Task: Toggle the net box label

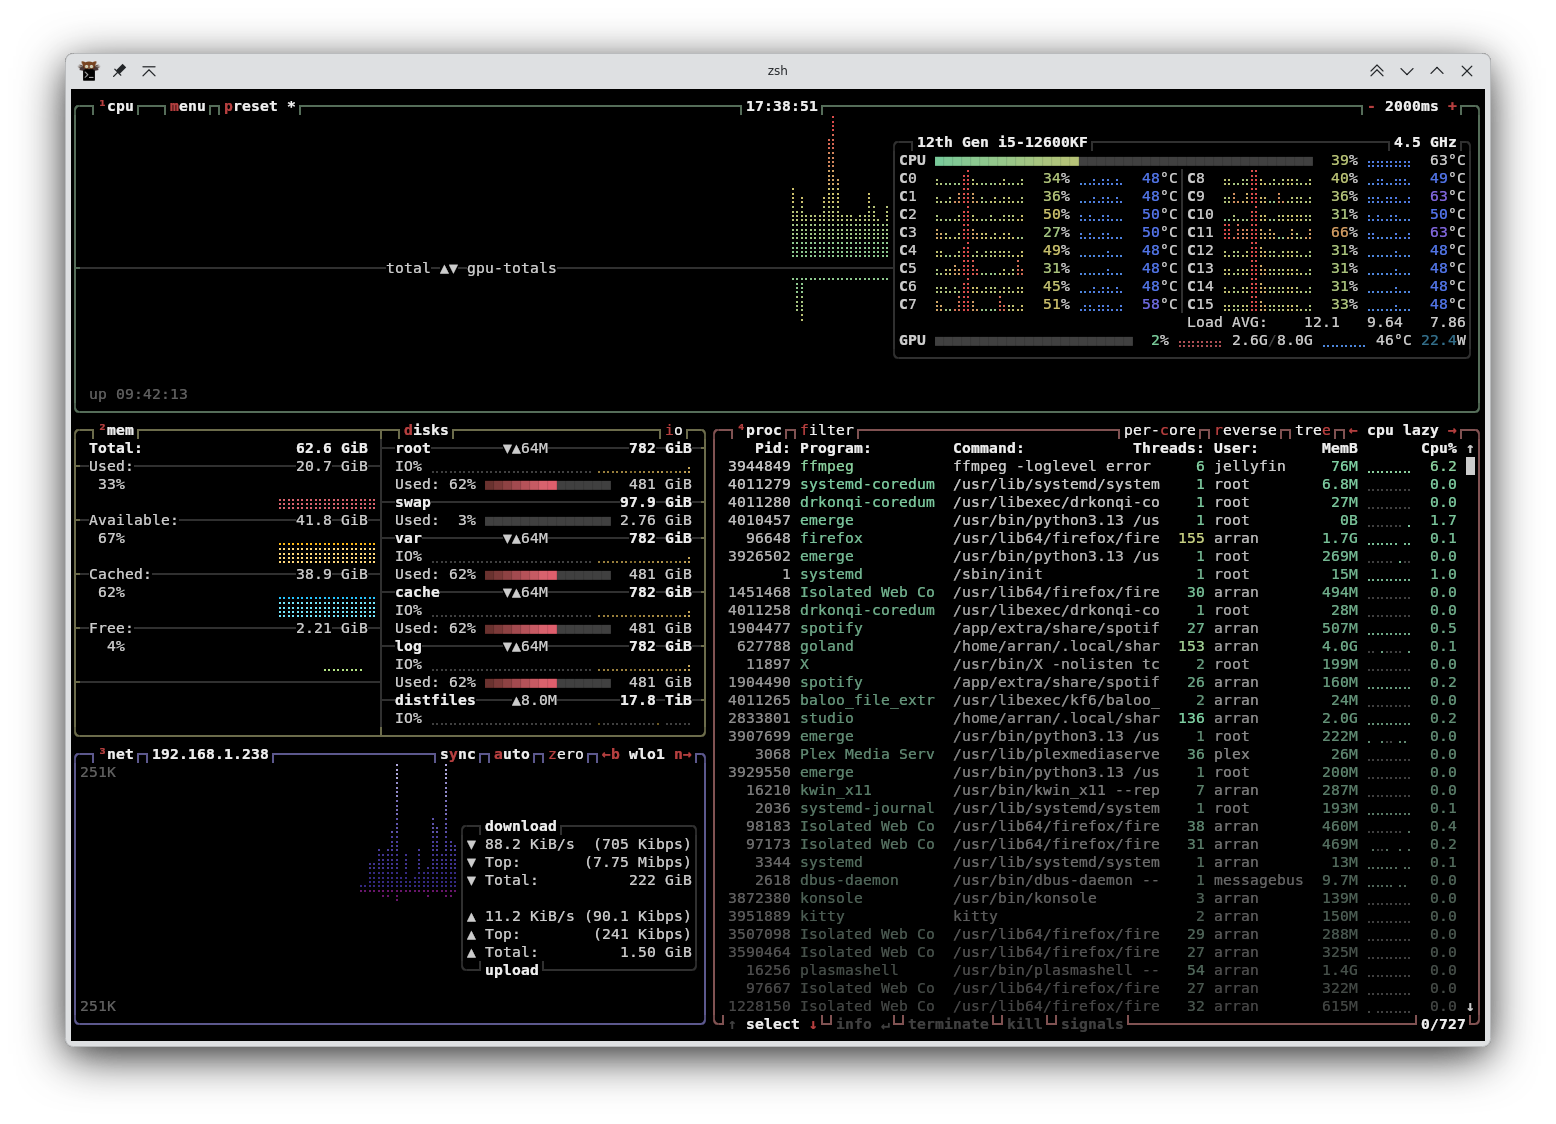Action: pyautogui.click(x=116, y=754)
